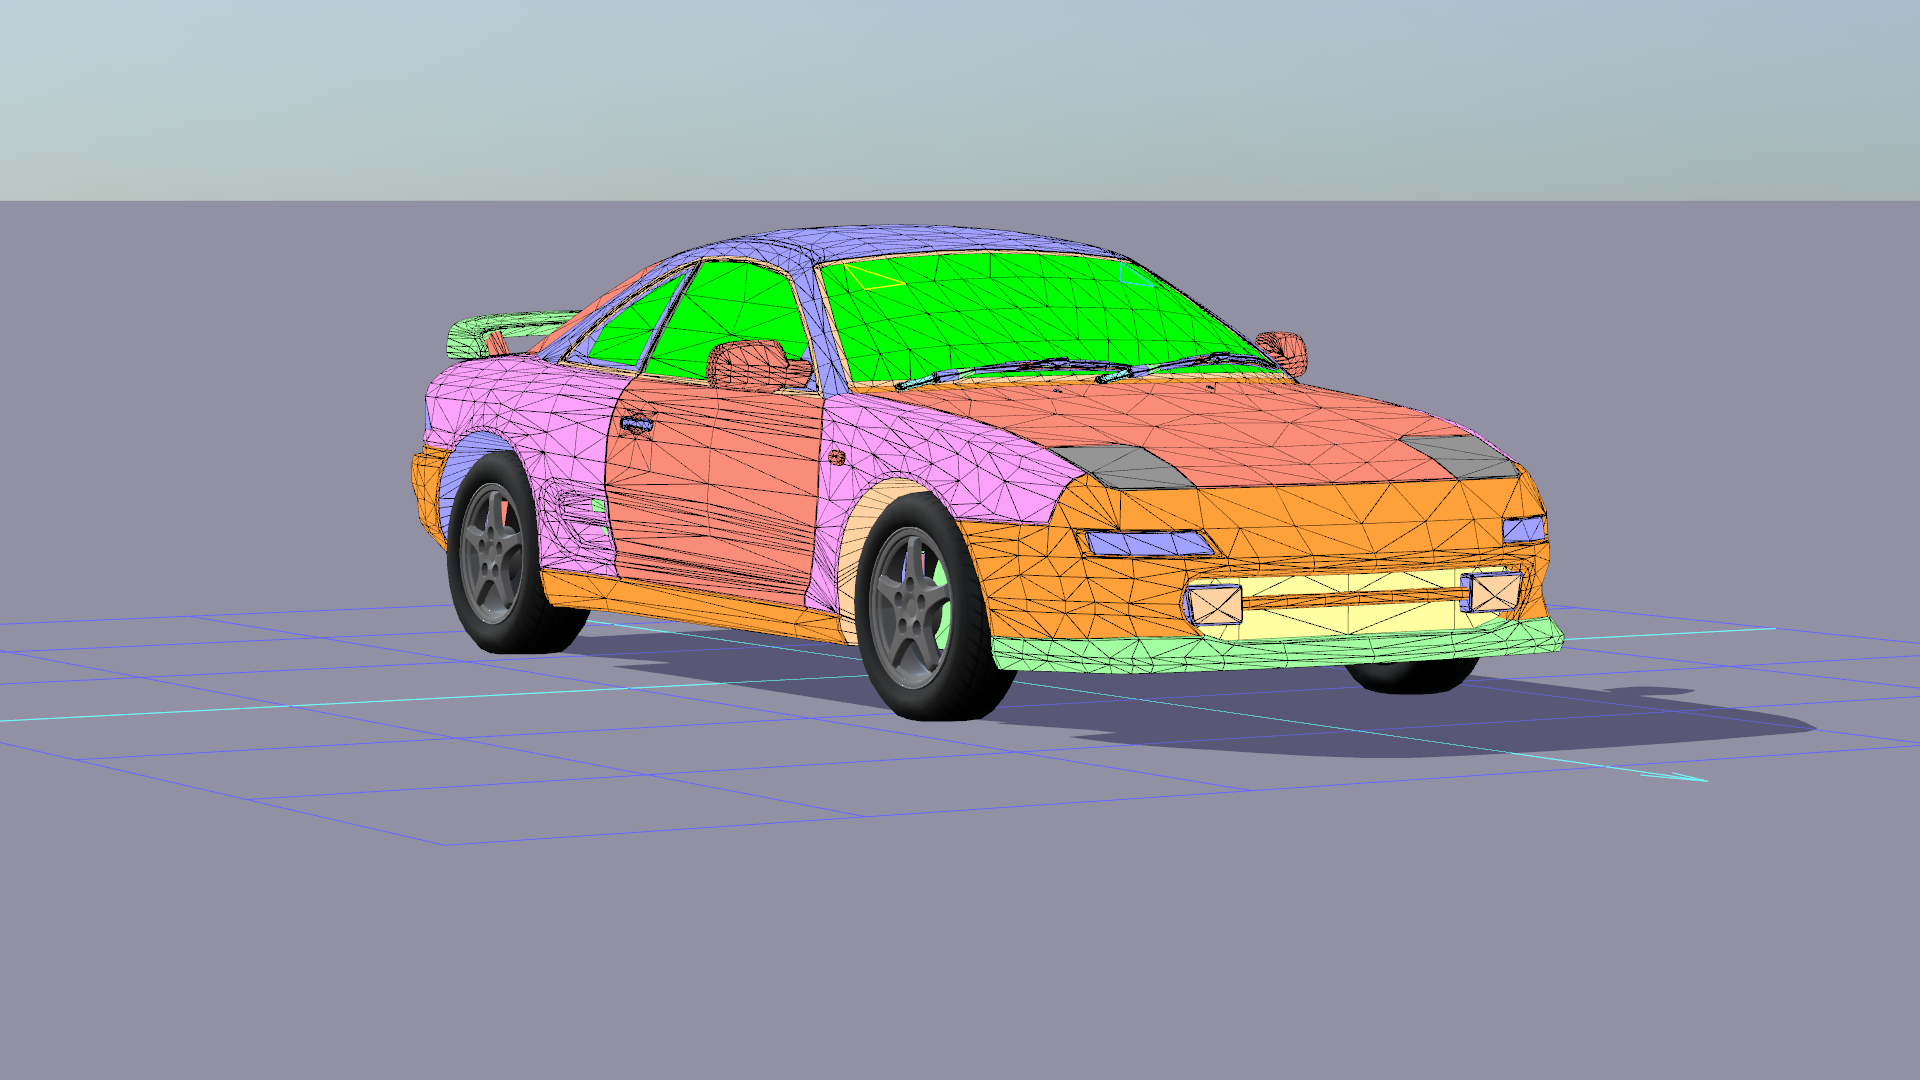Click the left pop-up headlight cover
The width and height of the screenshot is (1920, 1080).
[1125, 466]
